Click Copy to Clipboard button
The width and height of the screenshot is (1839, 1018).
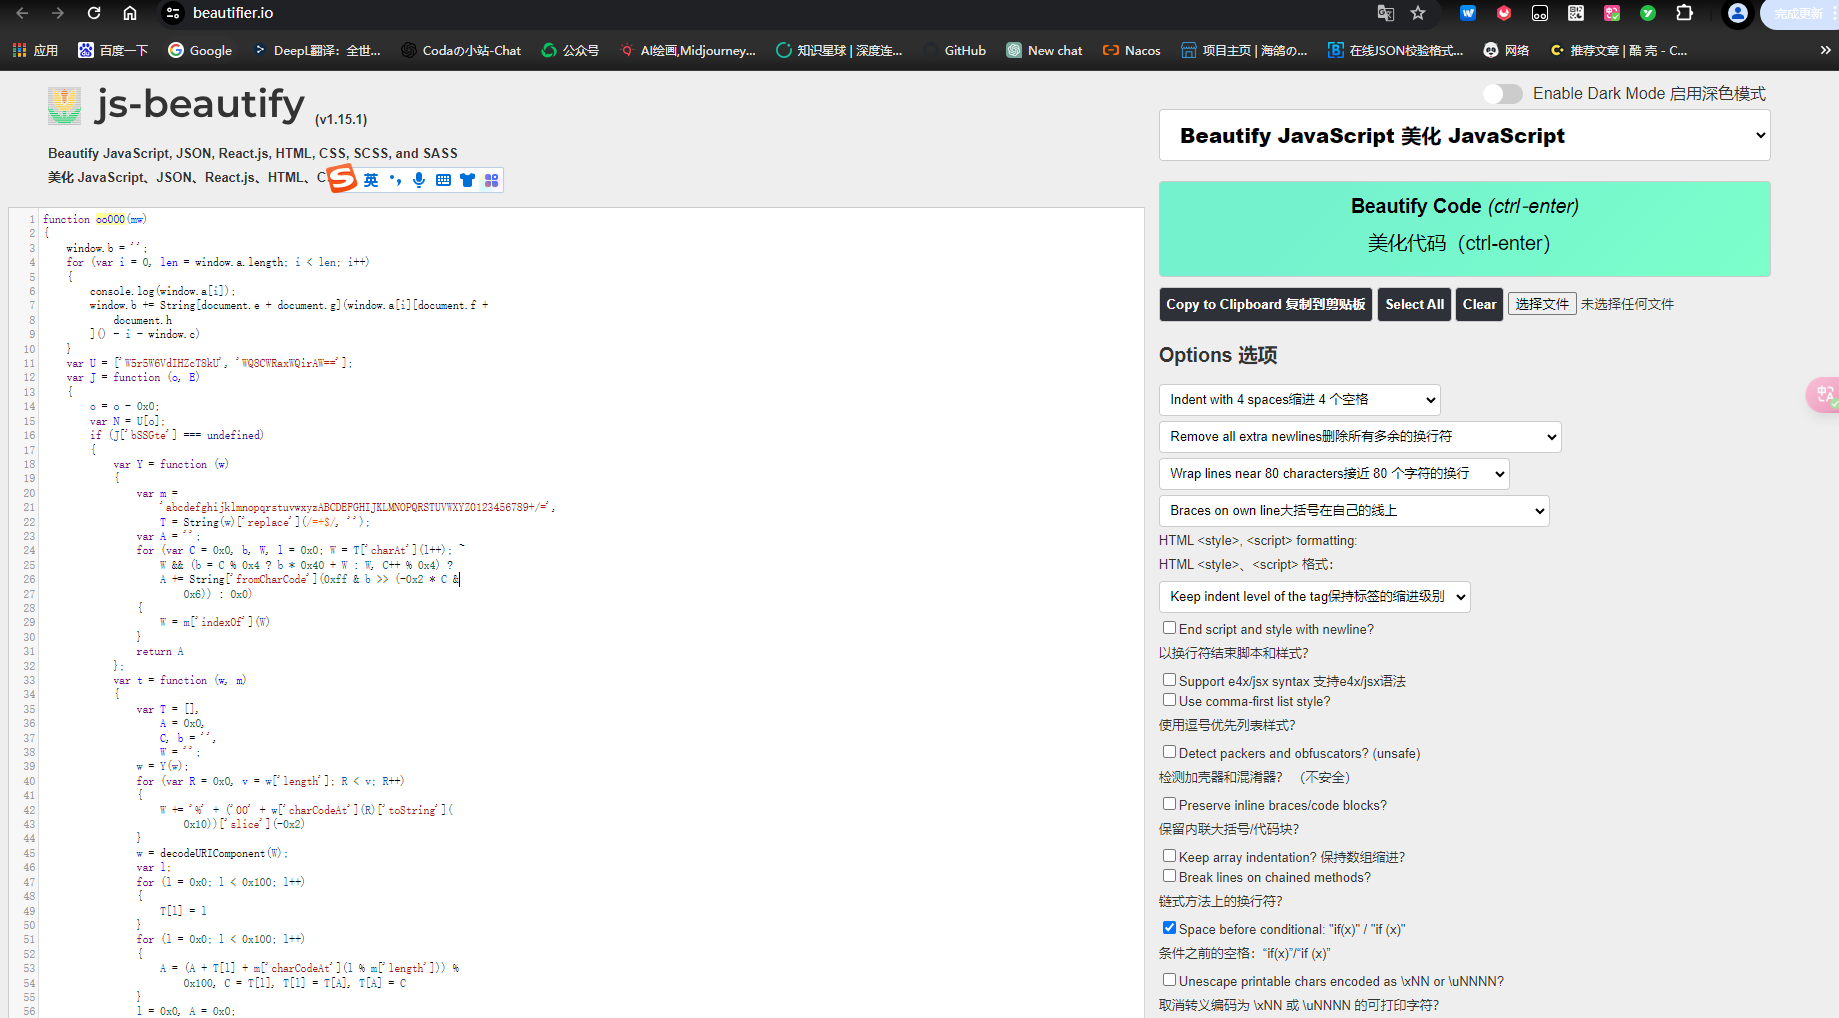pos(1266,304)
